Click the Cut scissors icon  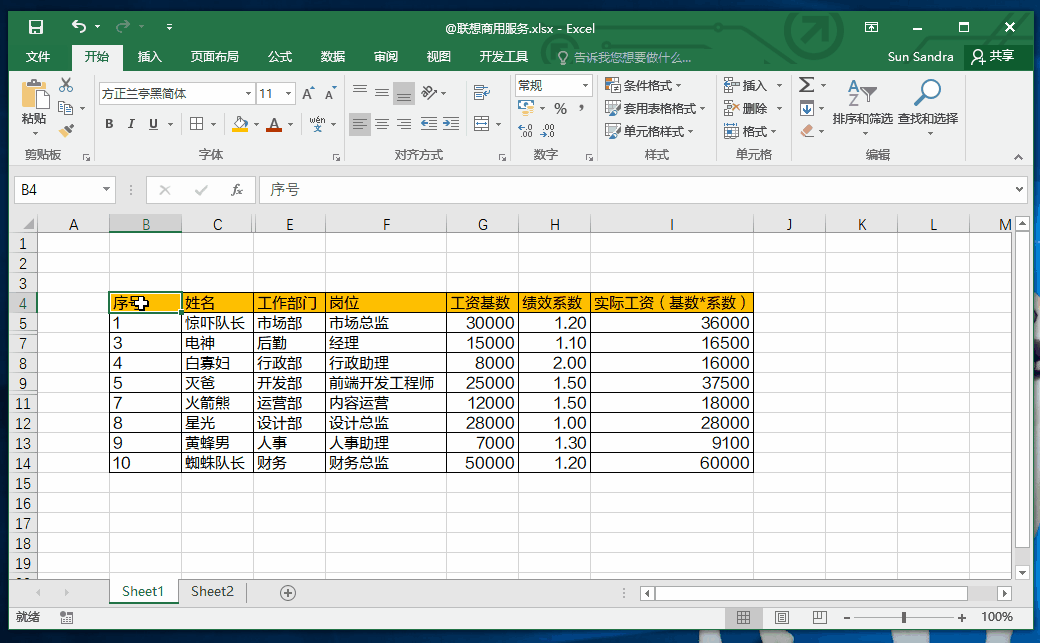[66, 86]
